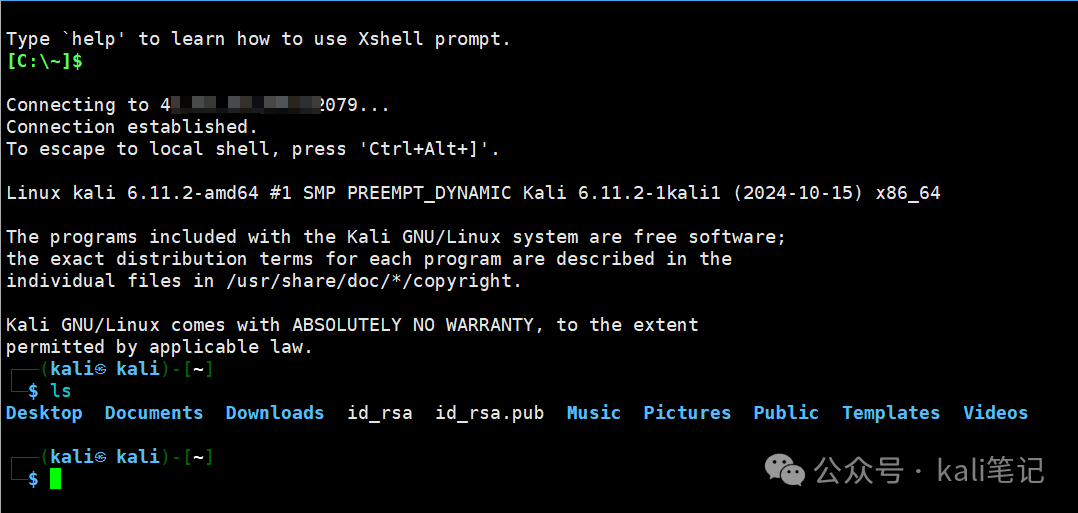Click the Downloads directory entry
This screenshot has width=1078, height=513.
coord(275,413)
